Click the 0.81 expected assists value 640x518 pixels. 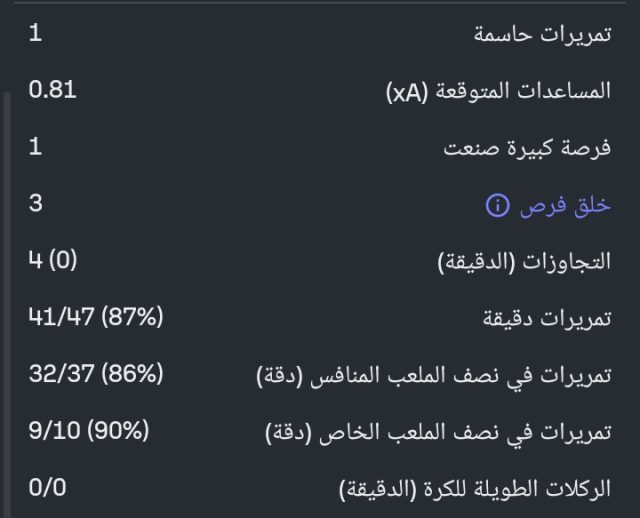coord(53,90)
